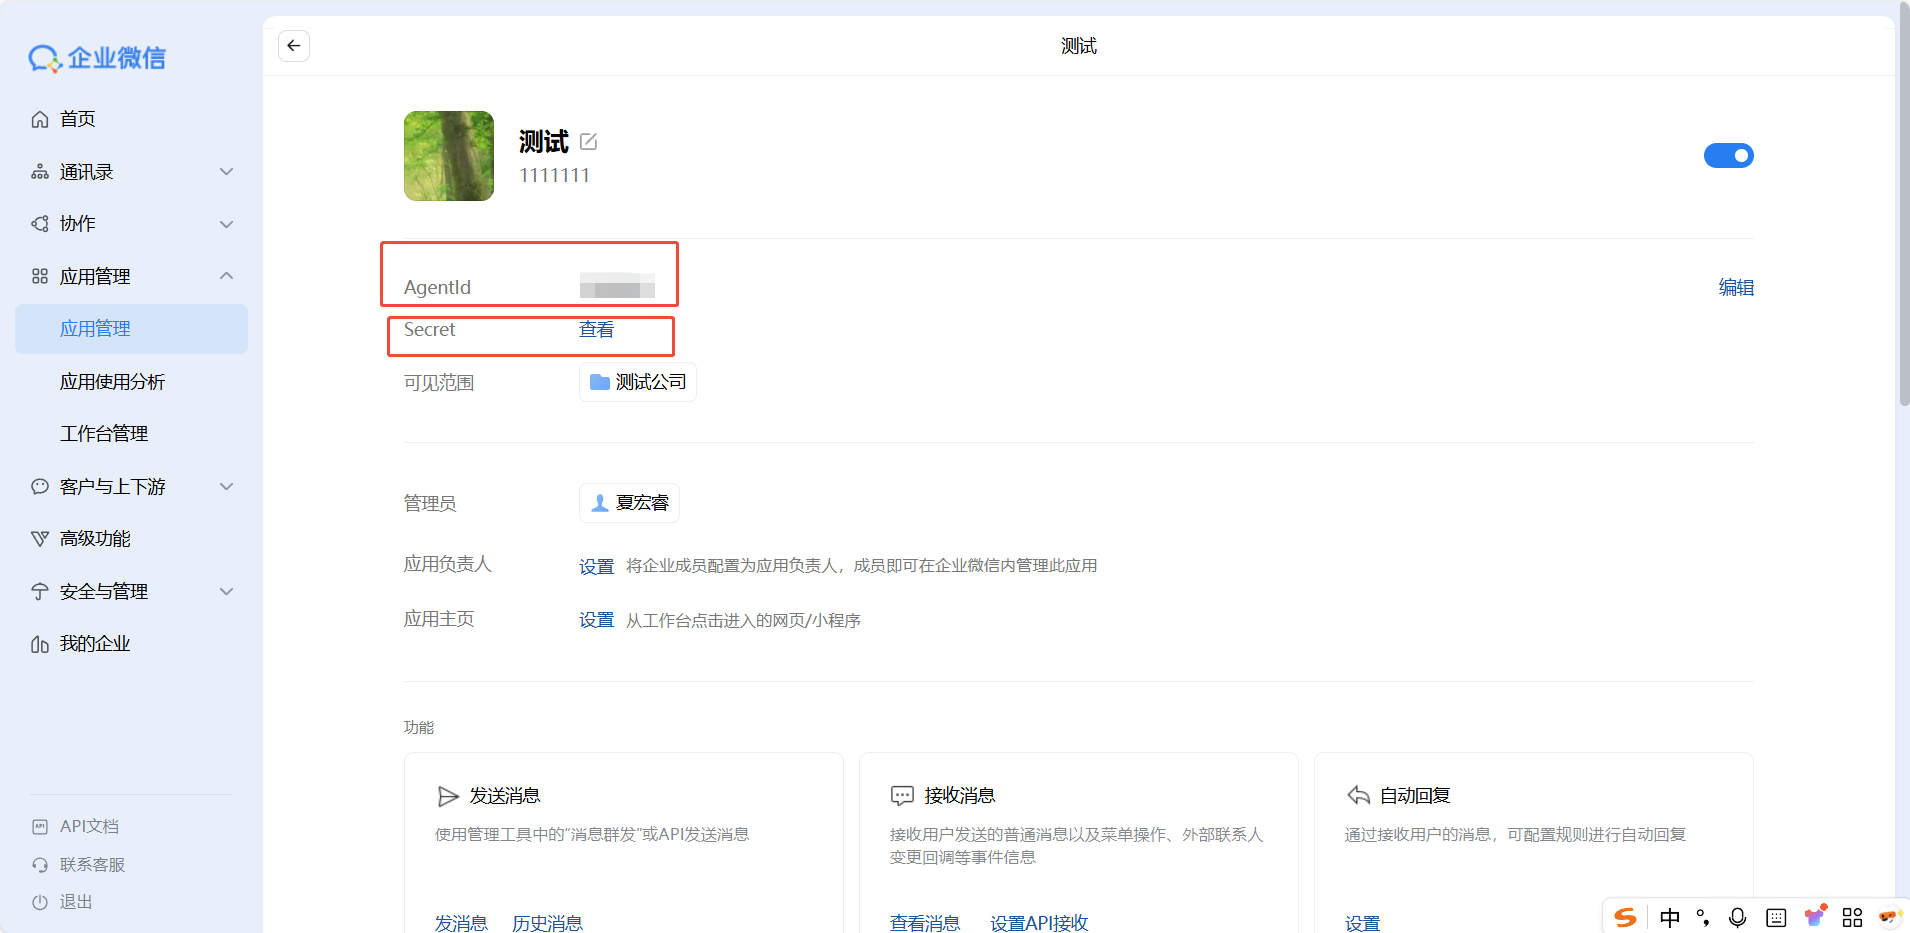Click the 自动回复 reply arrow icon
Viewport: 1910px width, 933px height.
[x=1358, y=796]
